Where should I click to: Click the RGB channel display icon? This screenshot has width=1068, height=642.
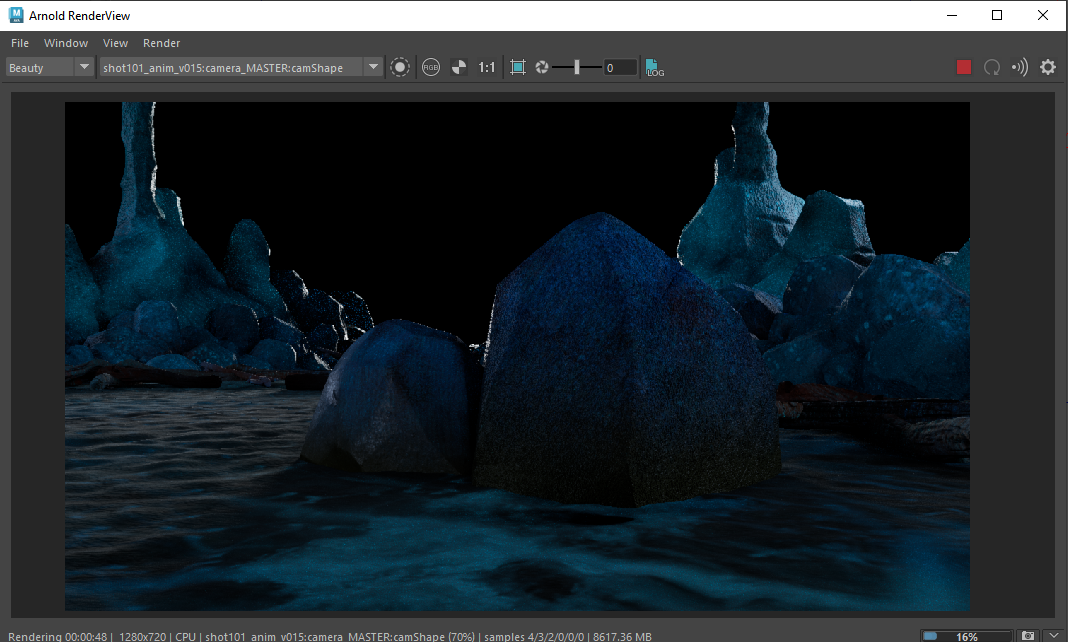pos(430,67)
